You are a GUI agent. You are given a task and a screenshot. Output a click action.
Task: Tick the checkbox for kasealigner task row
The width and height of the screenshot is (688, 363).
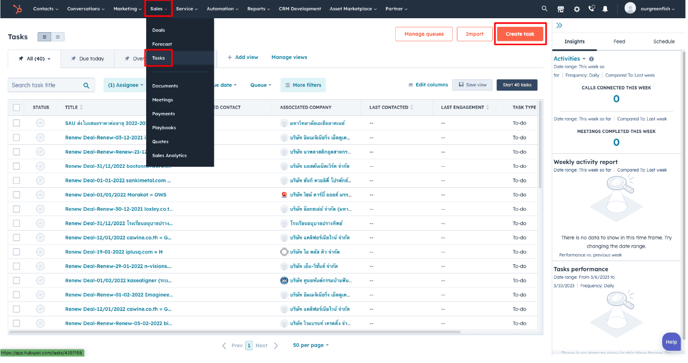pyautogui.click(x=17, y=281)
